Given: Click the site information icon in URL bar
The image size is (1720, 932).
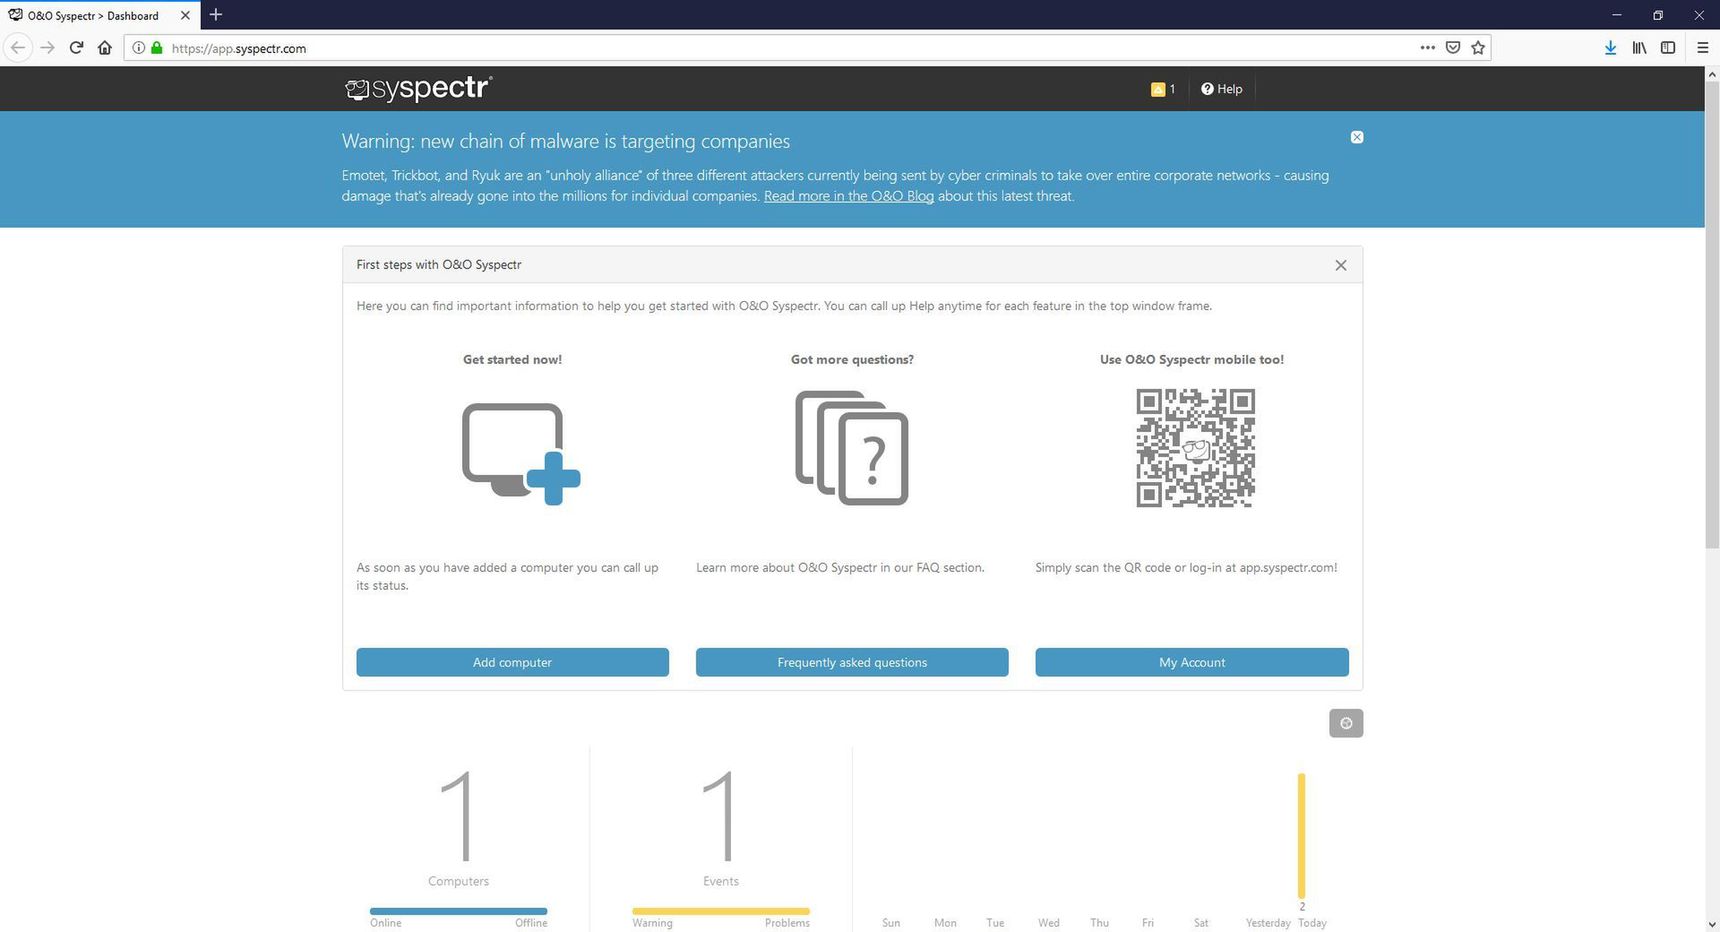Looking at the screenshot, I should point(139,48).
